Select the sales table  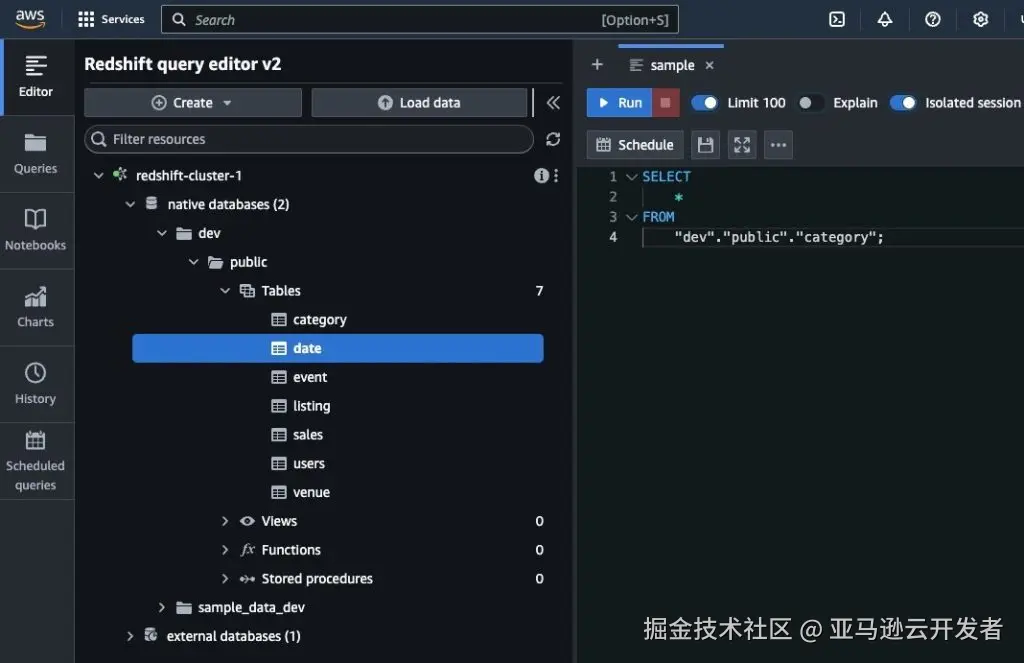tap(338, 434)
